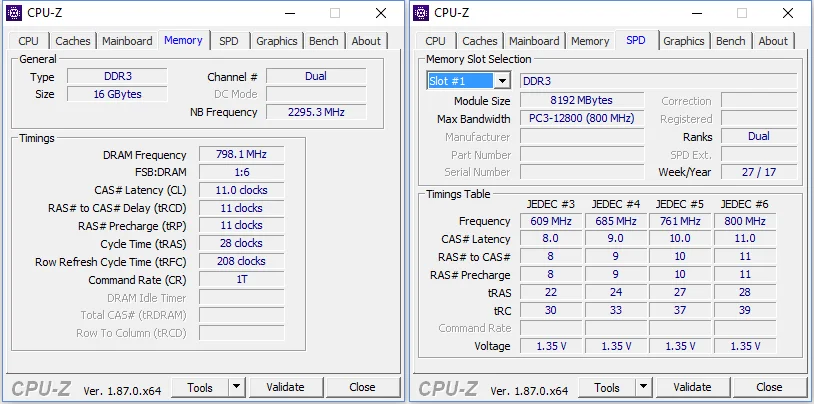Select the Memory tab in left window
The width and height of the screenshot is (814, 404).
[183, 40]
